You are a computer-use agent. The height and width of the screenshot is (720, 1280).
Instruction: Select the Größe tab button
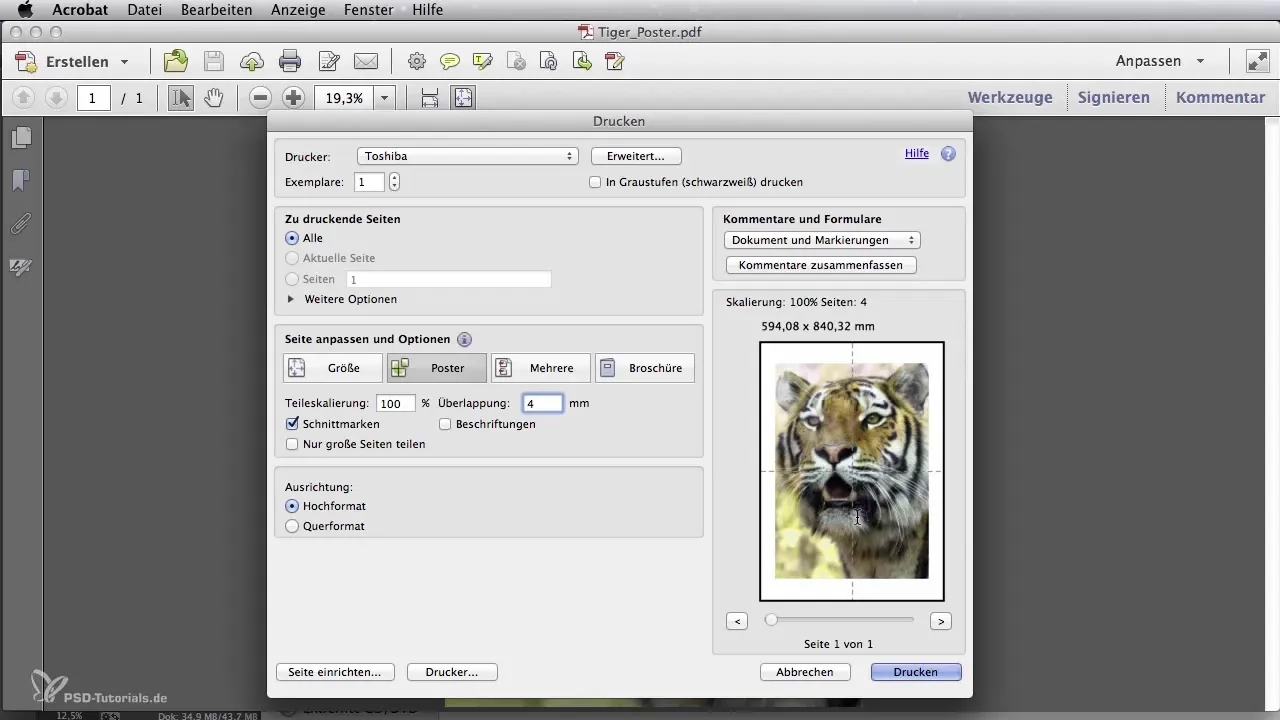[x=333, y=368]
